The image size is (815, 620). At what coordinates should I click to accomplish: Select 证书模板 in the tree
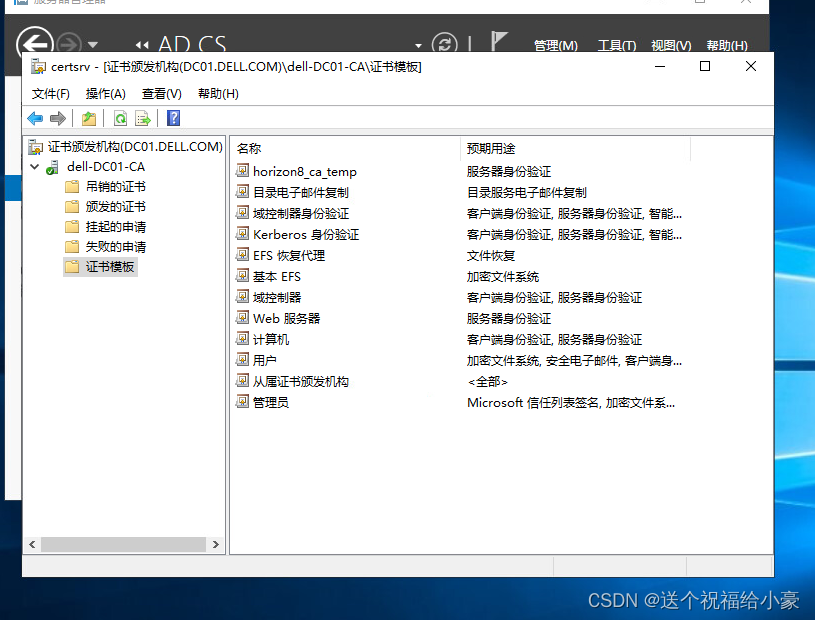pyautogui.click(x=110, y=267)
